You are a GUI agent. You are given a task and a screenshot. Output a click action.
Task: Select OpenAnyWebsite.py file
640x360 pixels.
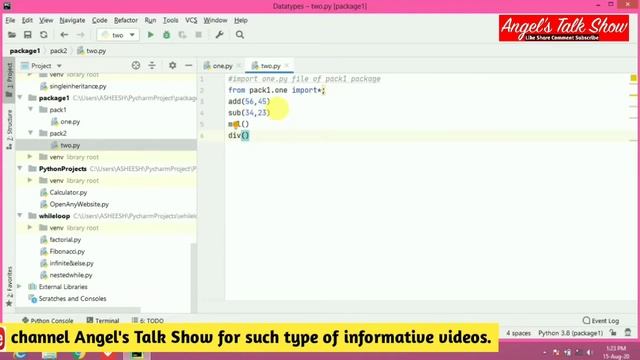pyautogui.click(x=79, y=204)
